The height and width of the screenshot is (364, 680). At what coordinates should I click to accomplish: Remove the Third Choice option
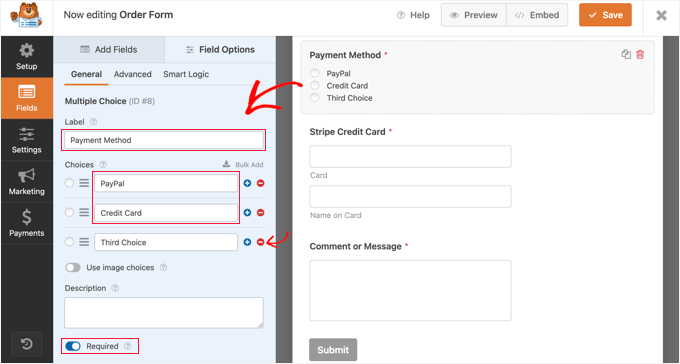[x=260, y=242]
